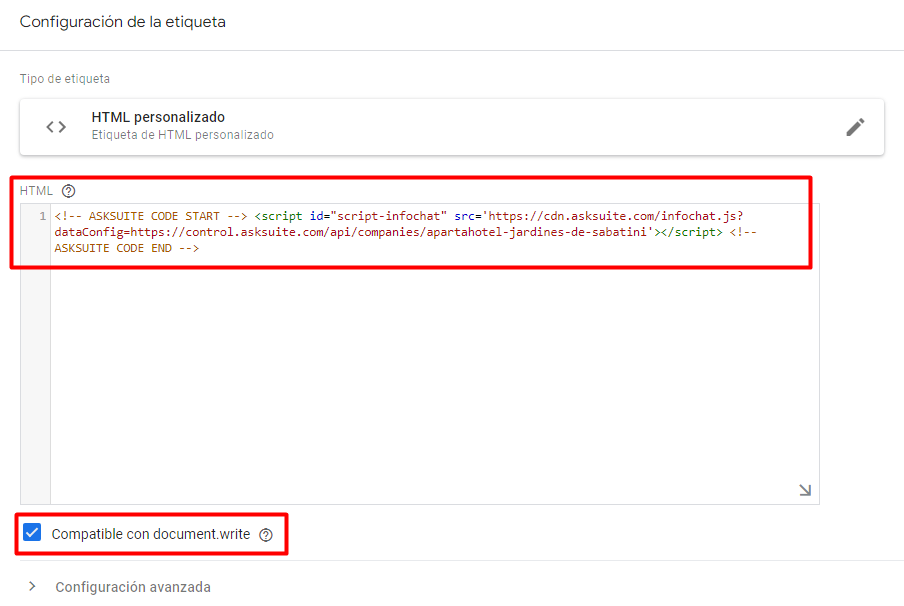Click the Configuración de la etiqueta heading
904x606 pixels.
coord(123,22)
